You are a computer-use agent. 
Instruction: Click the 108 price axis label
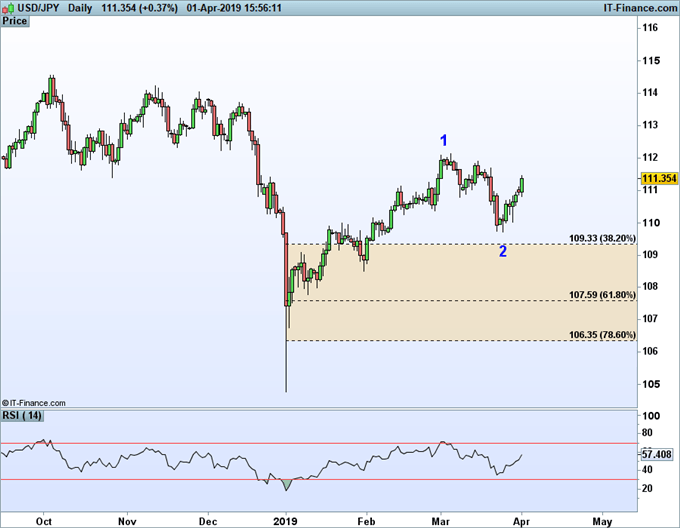pyautogui.click(x=650, y=287)
